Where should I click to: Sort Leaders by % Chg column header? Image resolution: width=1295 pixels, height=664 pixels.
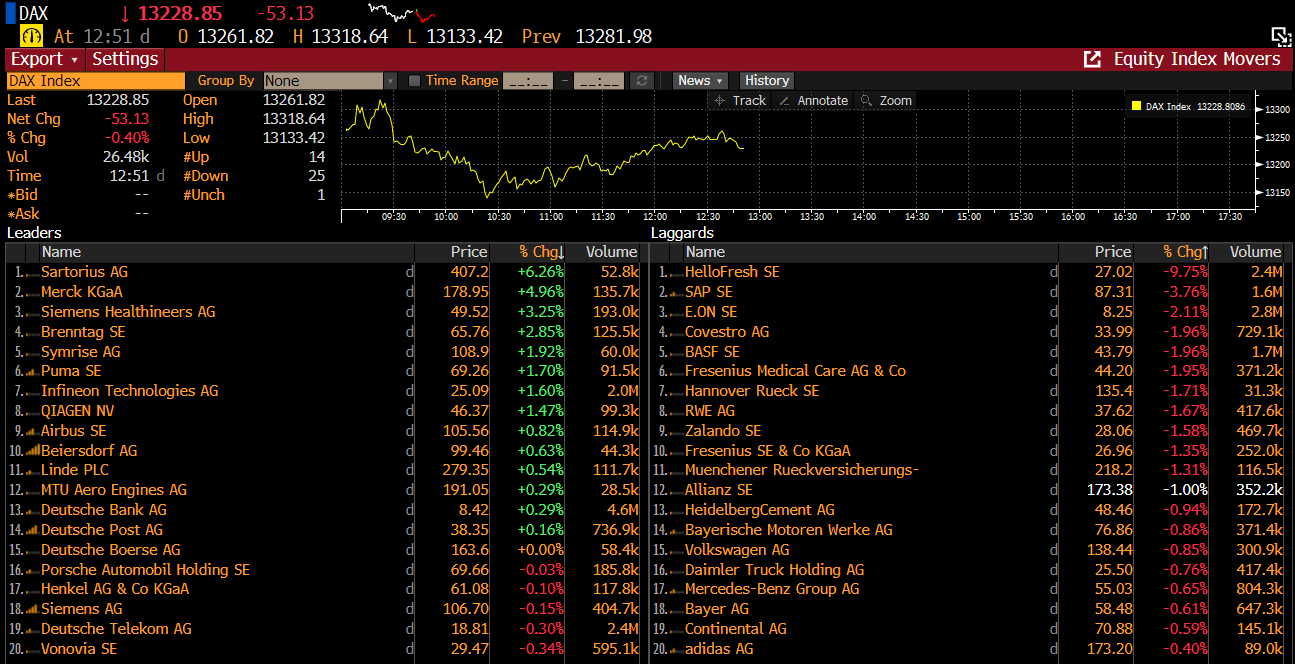point(541,252)
